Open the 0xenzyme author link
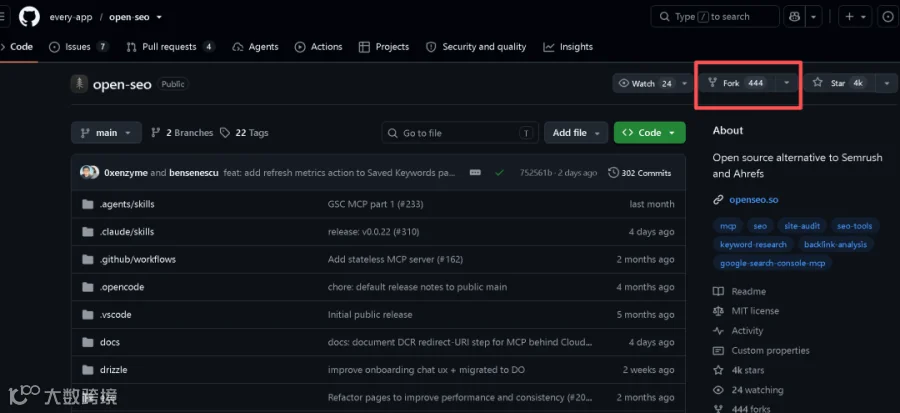Screen dimensions: 900x413 click(x=126, y=173)
